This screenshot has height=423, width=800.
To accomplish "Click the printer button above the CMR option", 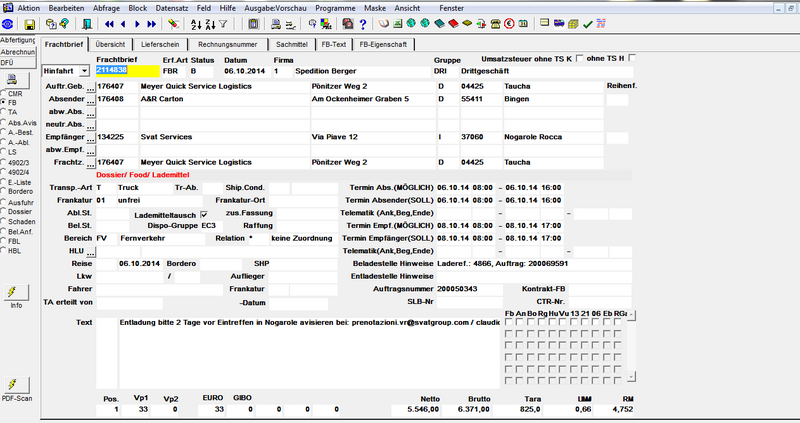I will coord(16,80).
